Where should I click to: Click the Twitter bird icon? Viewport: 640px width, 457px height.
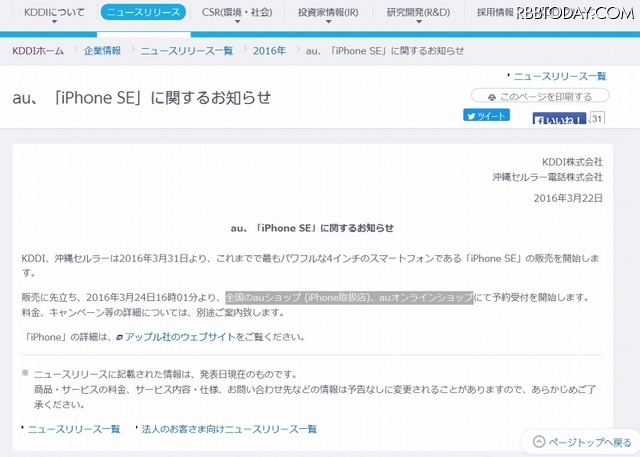pyautogui.click(x=471, y=116)
